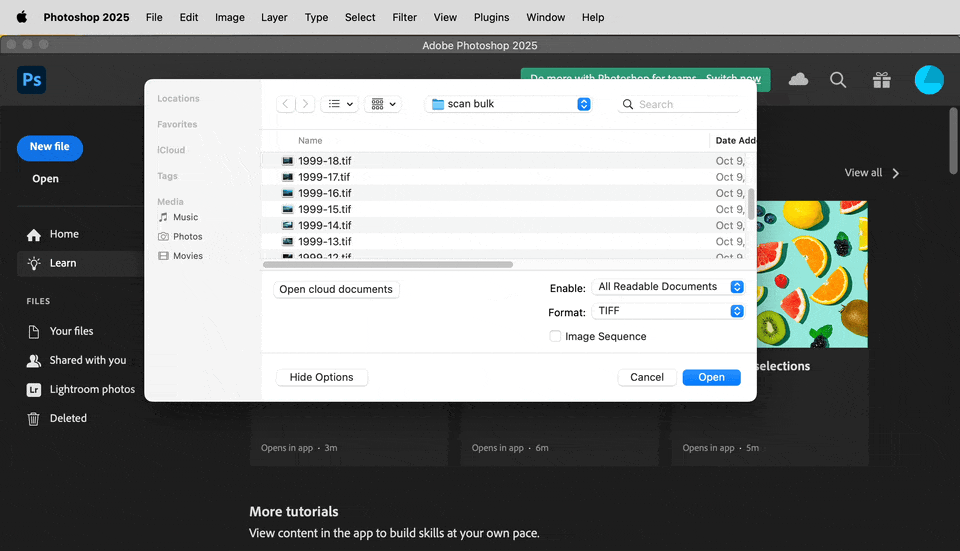This screenshot has height=551, width=960.
Task: Click the Deleted trash can icon
Action: point(34,419)
